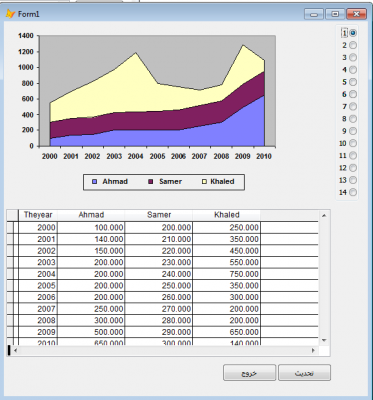Screen dimensions: 373x400
Task: Click Khaled cell 750.000
Action: (x=227, y=274)
